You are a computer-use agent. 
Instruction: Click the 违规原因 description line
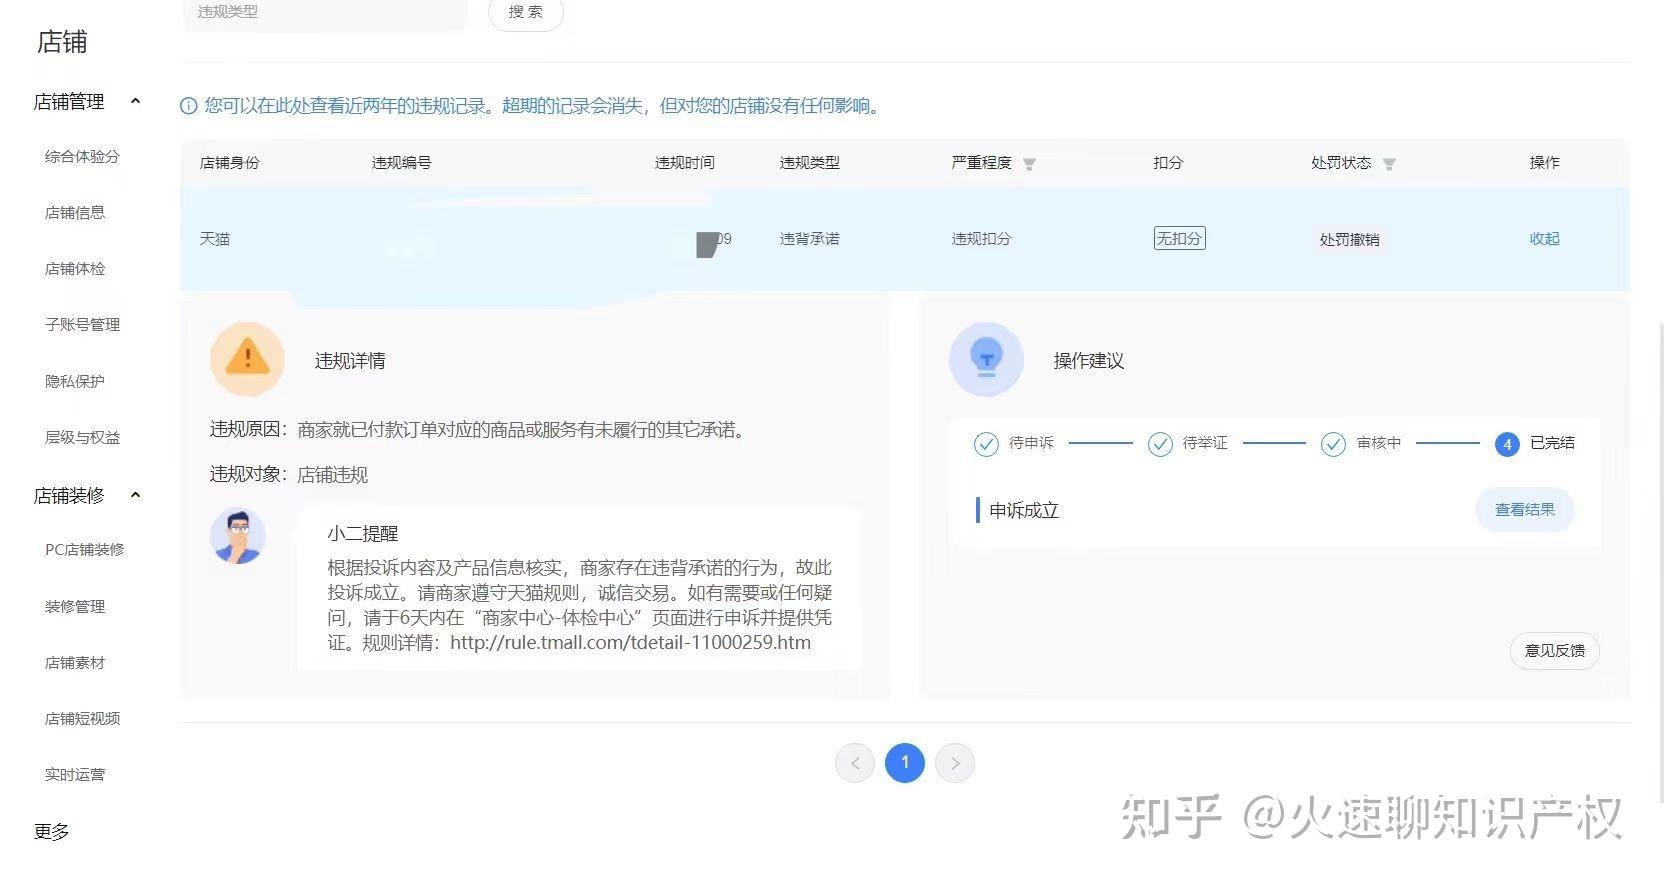479,430
